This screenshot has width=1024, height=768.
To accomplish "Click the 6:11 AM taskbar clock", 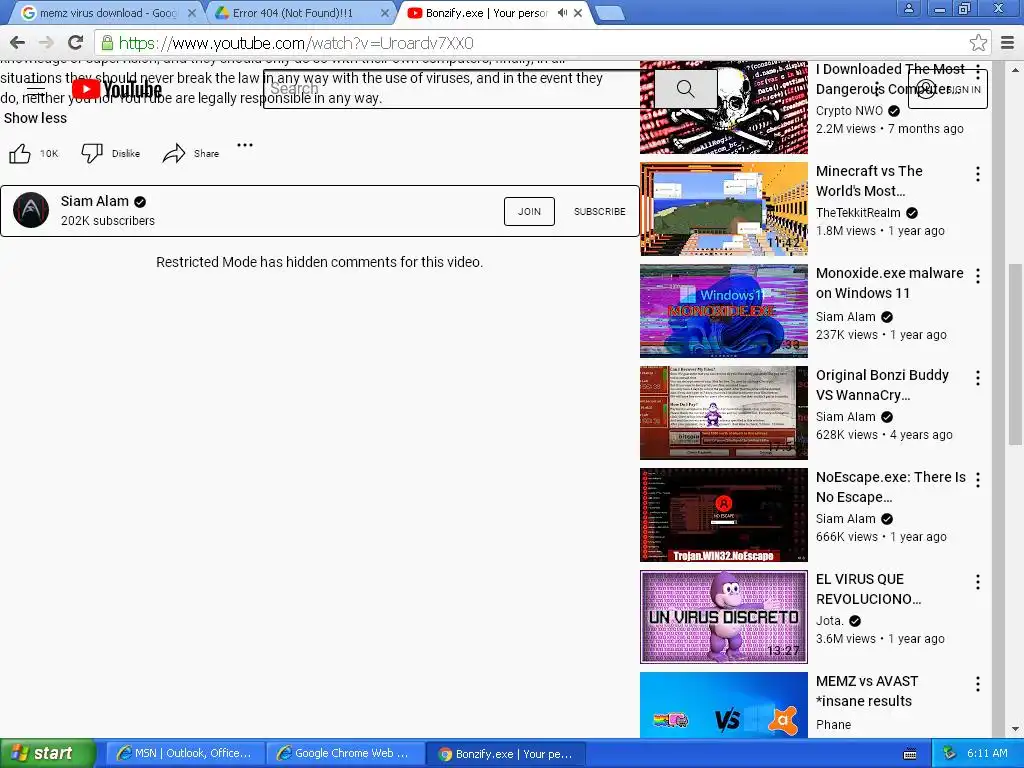I will point(987,754).
